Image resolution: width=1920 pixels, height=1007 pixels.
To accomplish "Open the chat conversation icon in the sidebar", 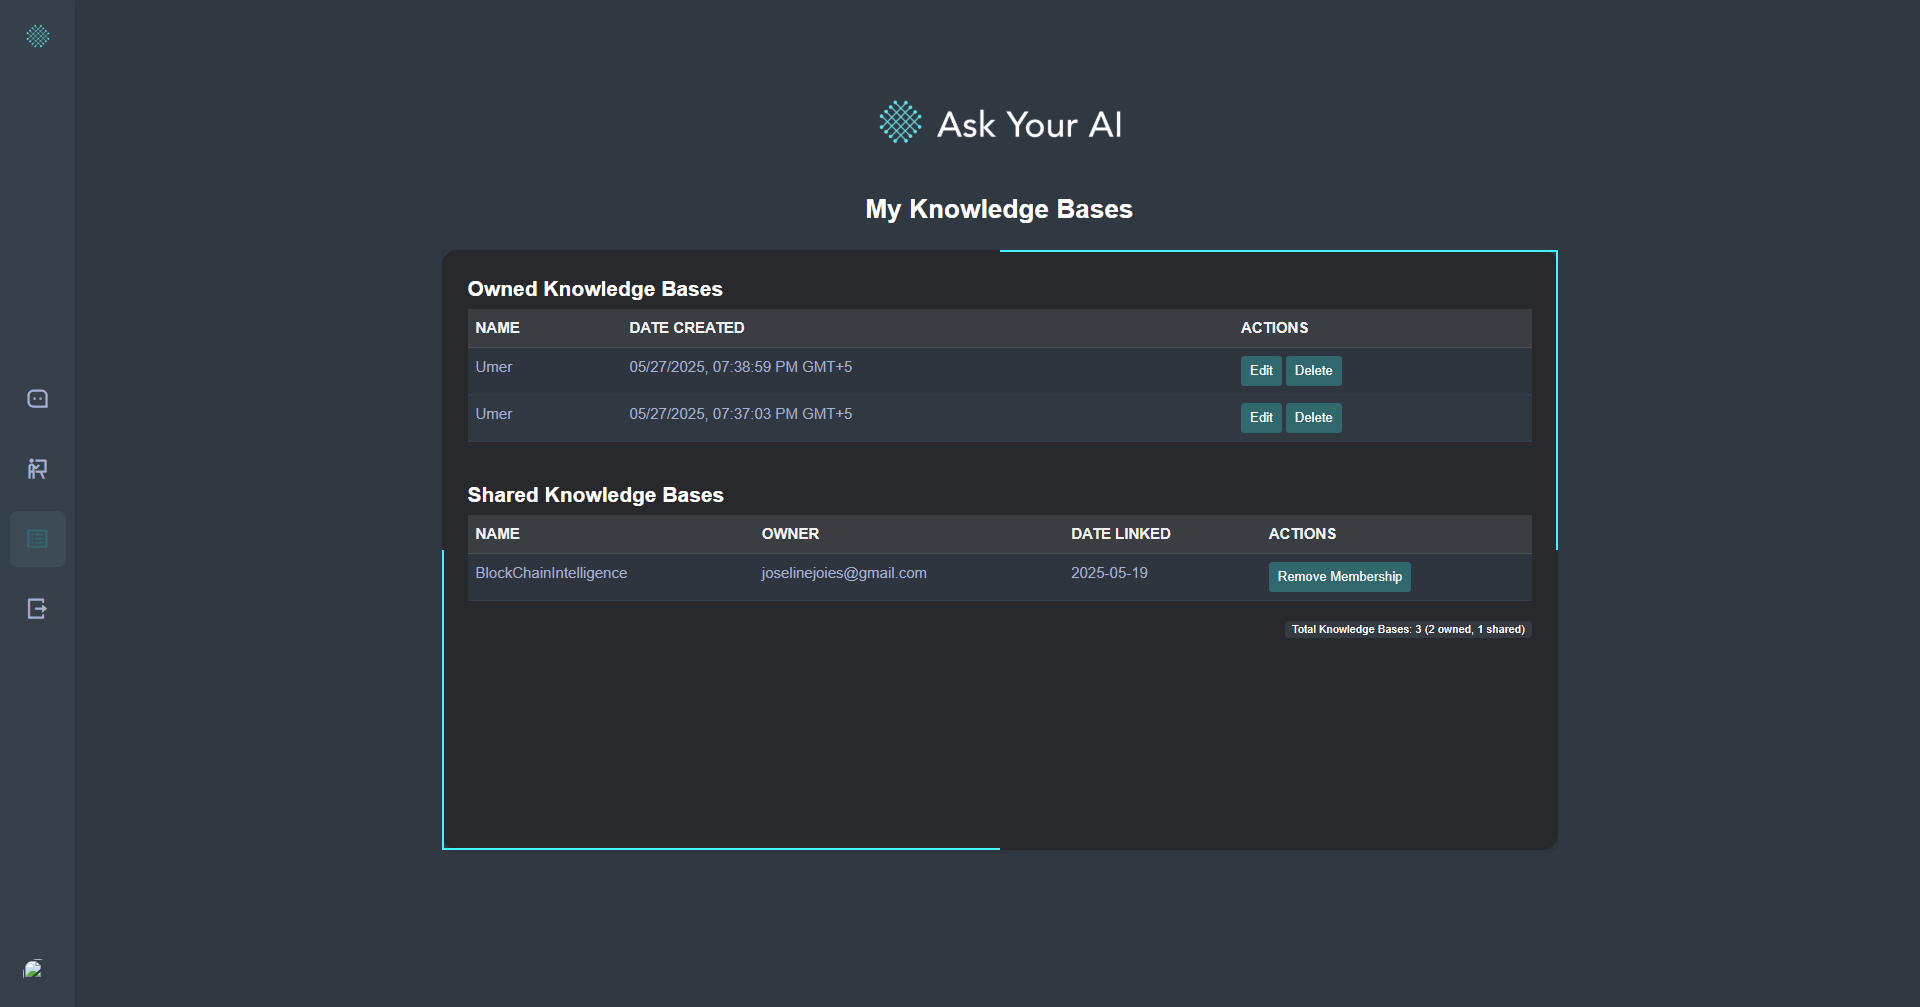I will (x=37, y=397).
